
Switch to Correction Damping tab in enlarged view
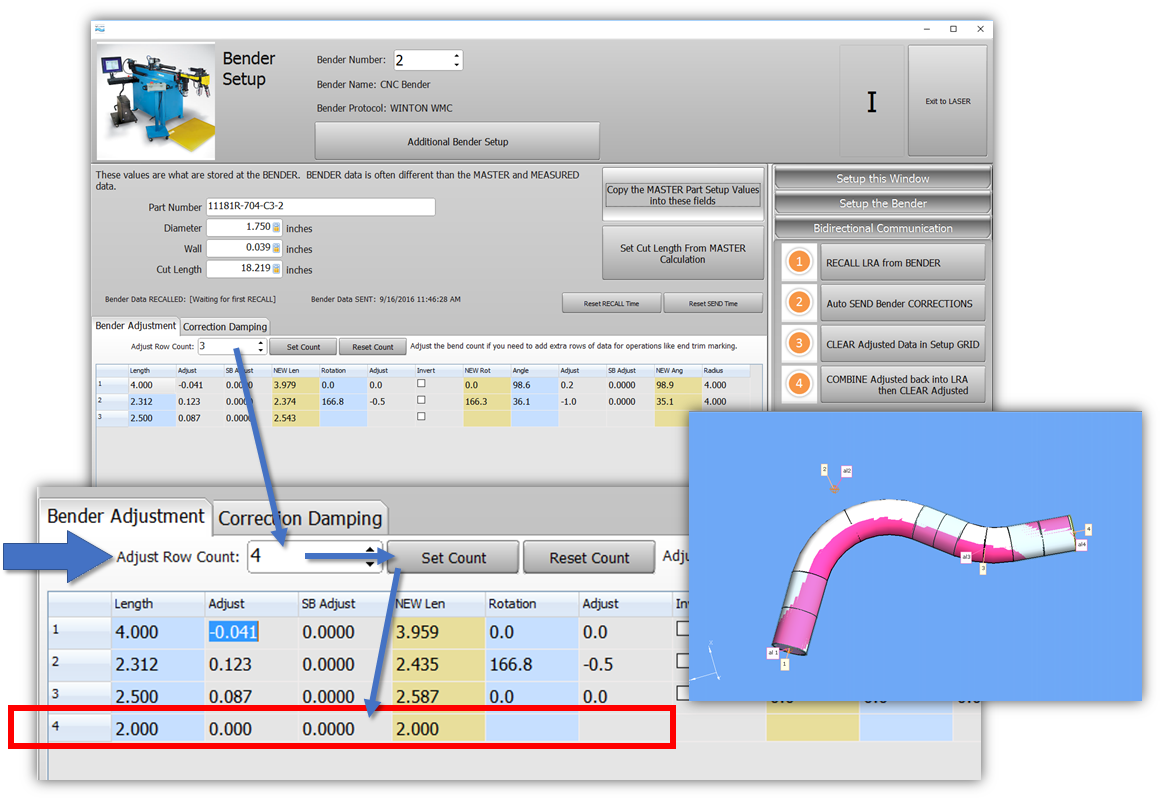[x=300, y=518]
